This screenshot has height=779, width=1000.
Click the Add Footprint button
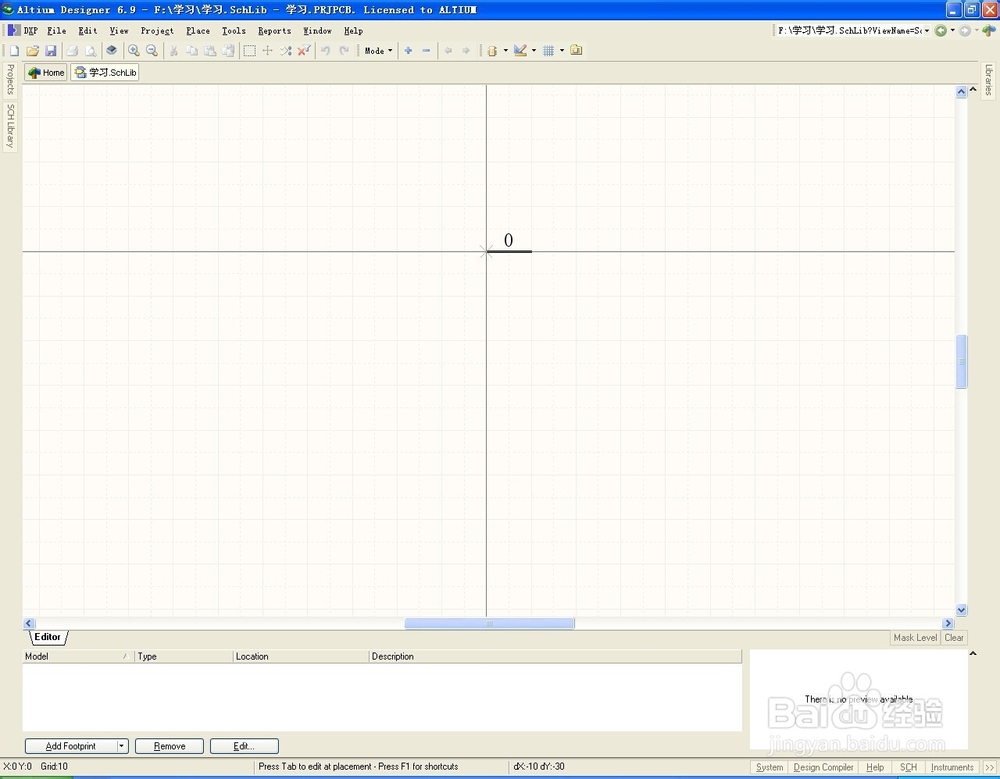71,746
